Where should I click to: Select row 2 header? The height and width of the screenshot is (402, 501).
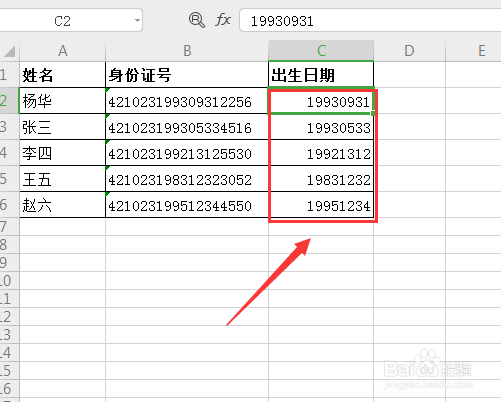pyautogui.click(x=9, y=100)
